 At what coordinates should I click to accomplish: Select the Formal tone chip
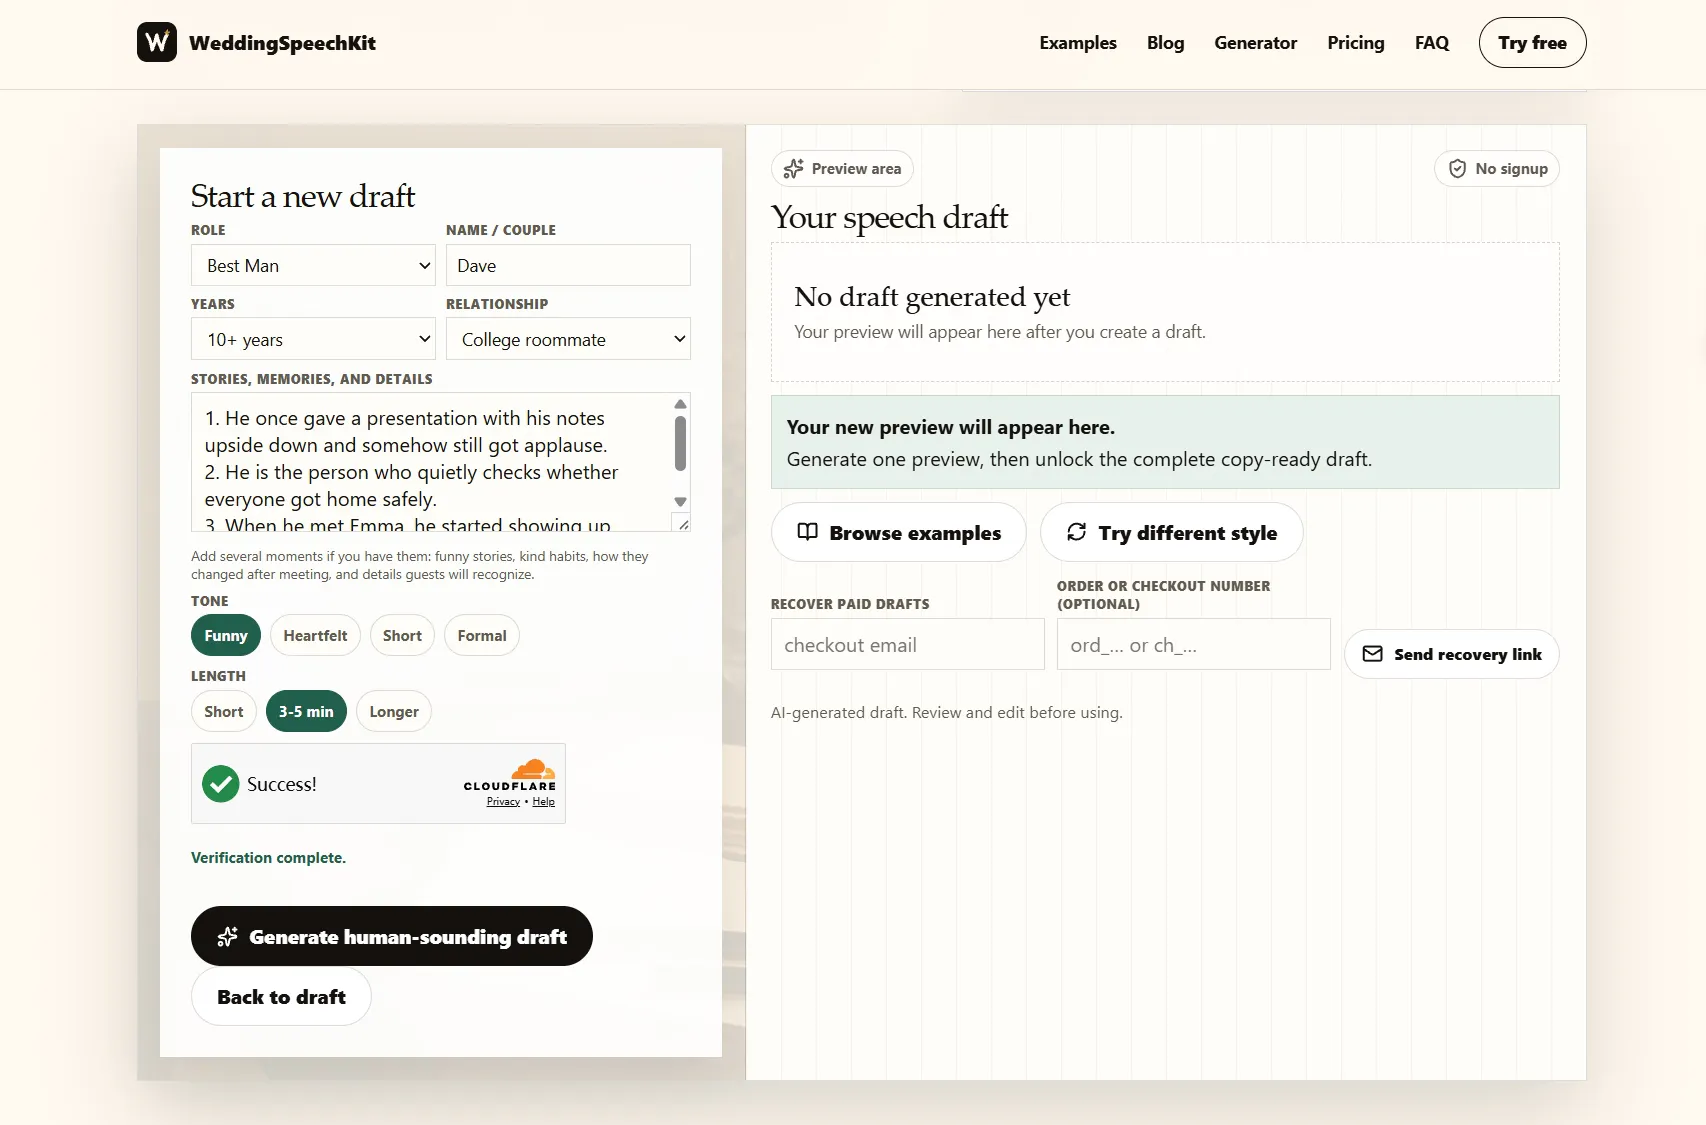coord(482,635)
